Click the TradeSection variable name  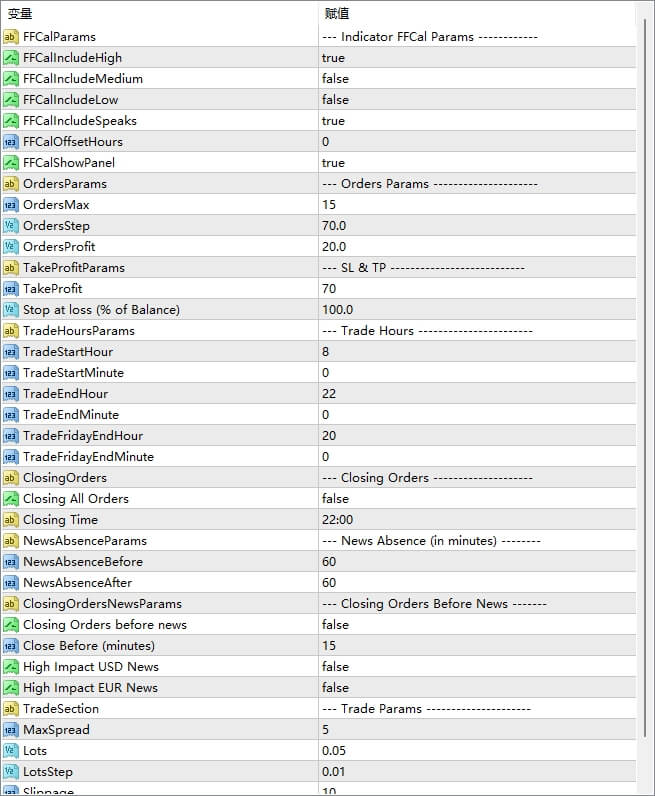click(61, 709)
